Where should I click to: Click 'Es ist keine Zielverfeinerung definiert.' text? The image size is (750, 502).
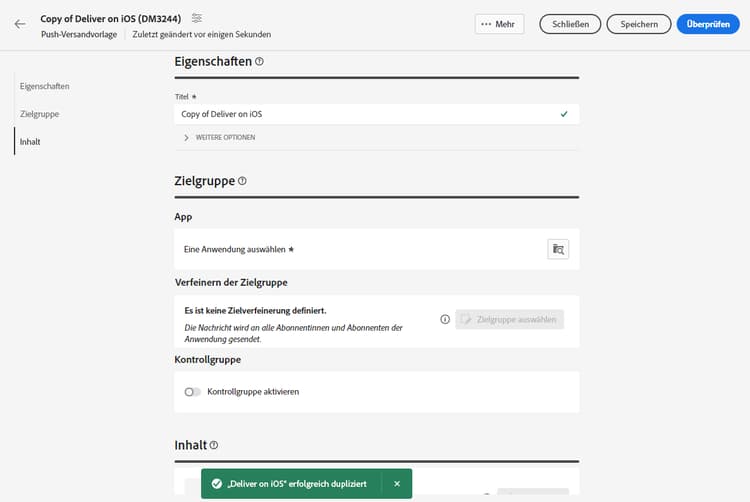[255, 311]
